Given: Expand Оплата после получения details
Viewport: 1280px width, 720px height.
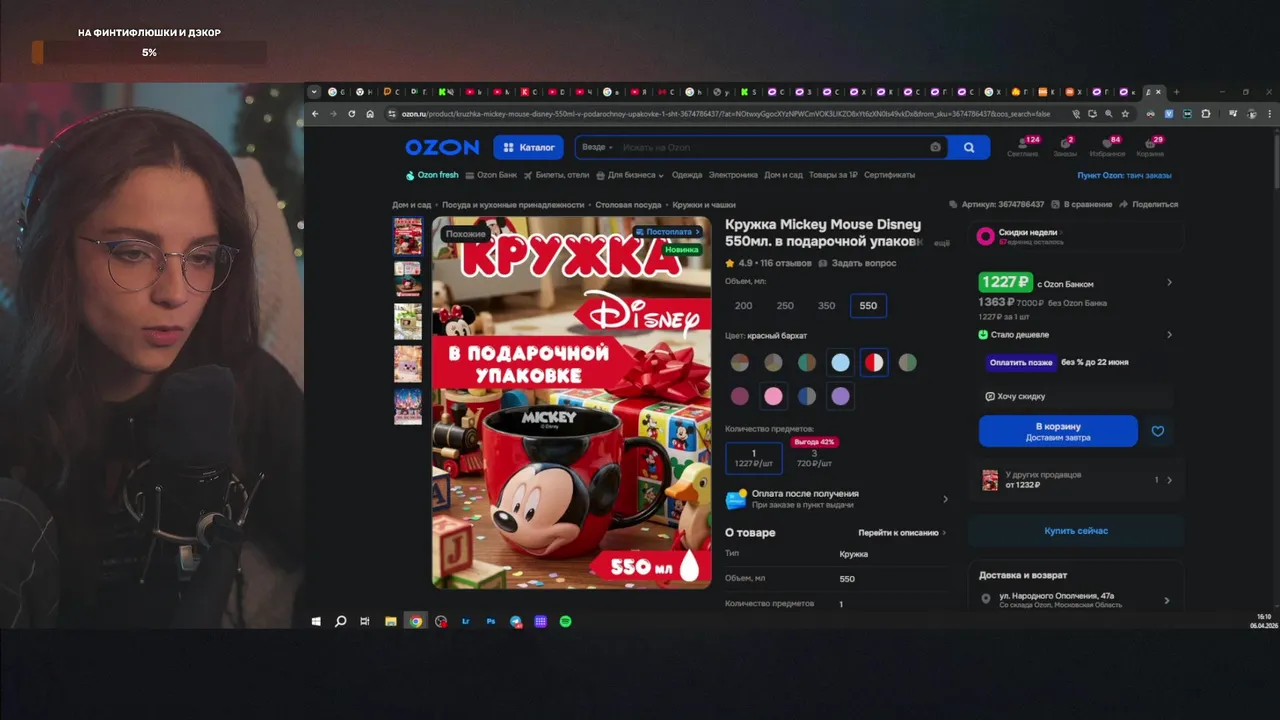Looking at the screenshot, I should tap(837, 498).
